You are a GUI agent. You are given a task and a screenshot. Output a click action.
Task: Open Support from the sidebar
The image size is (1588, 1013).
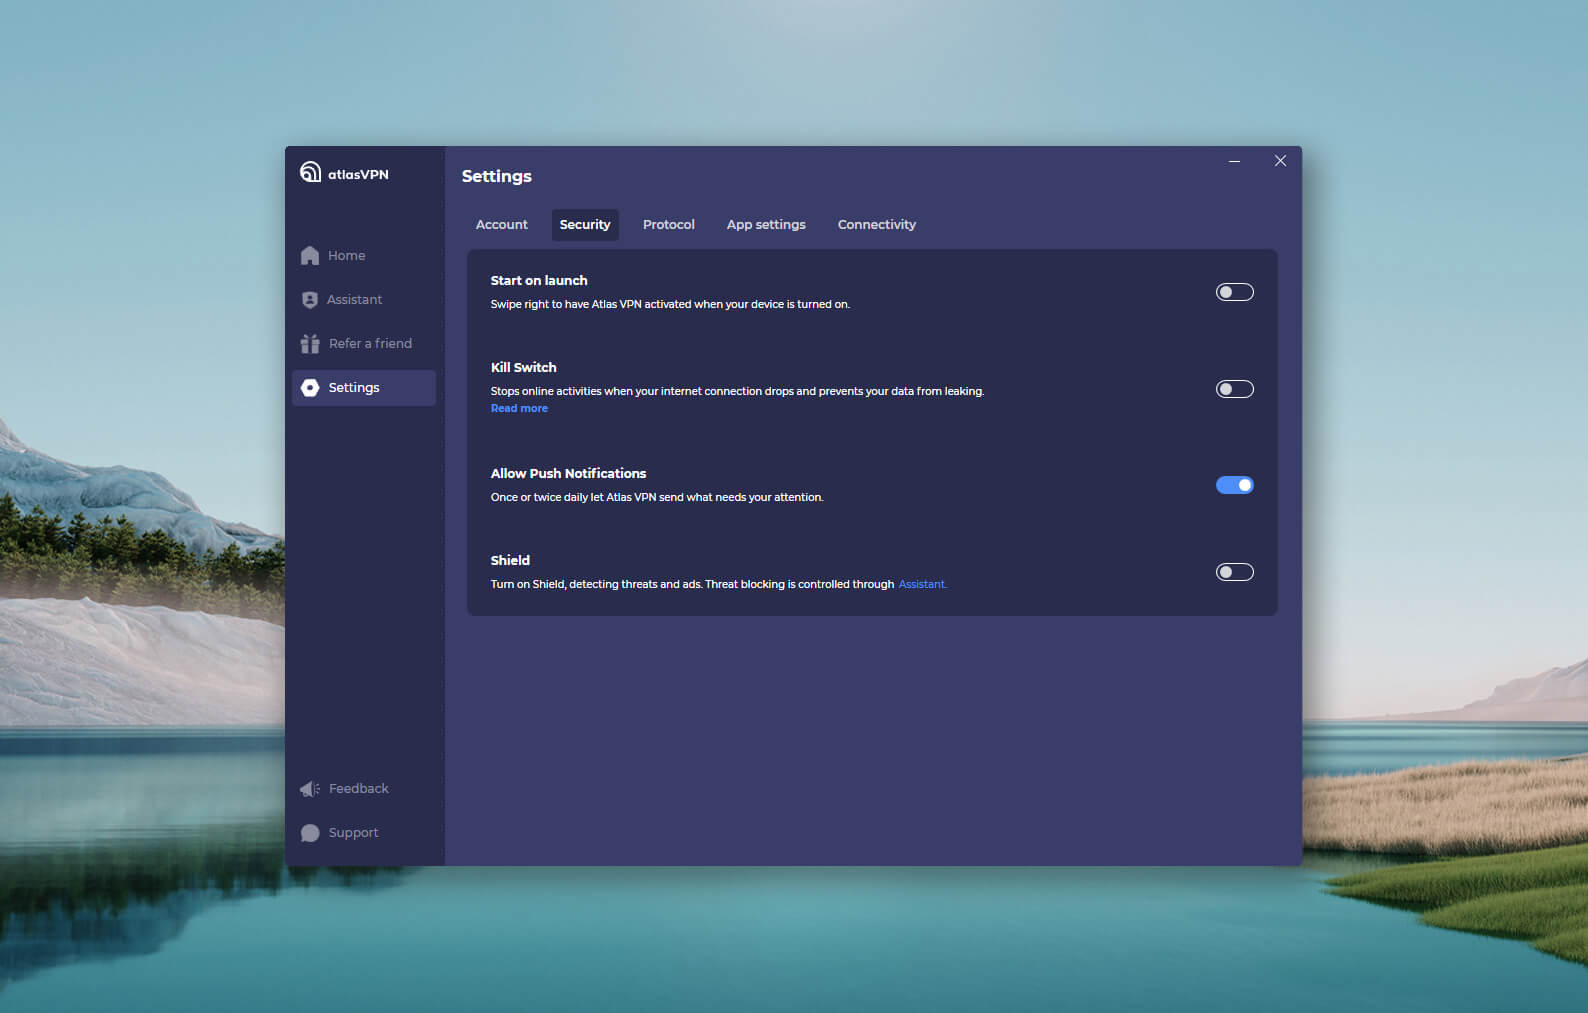click(x=364, y=833)
